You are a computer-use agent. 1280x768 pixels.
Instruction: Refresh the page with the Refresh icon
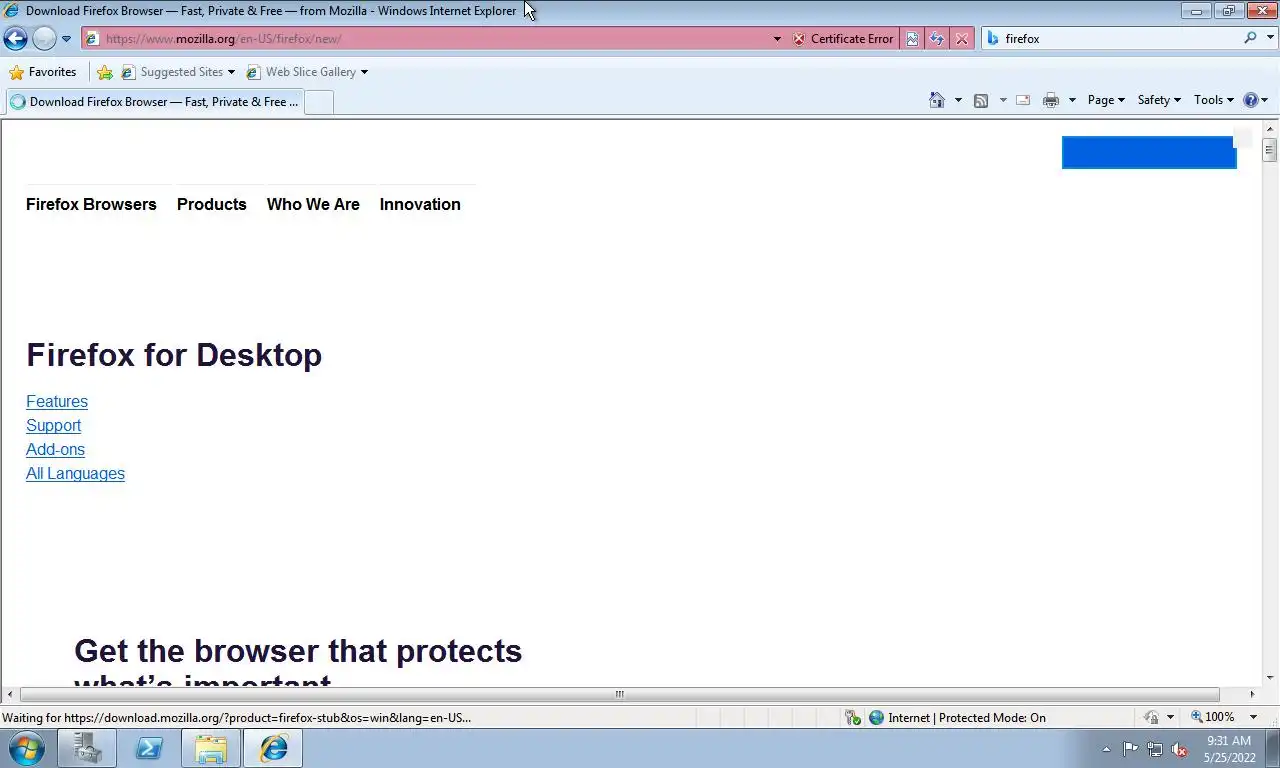coord(937,39)
